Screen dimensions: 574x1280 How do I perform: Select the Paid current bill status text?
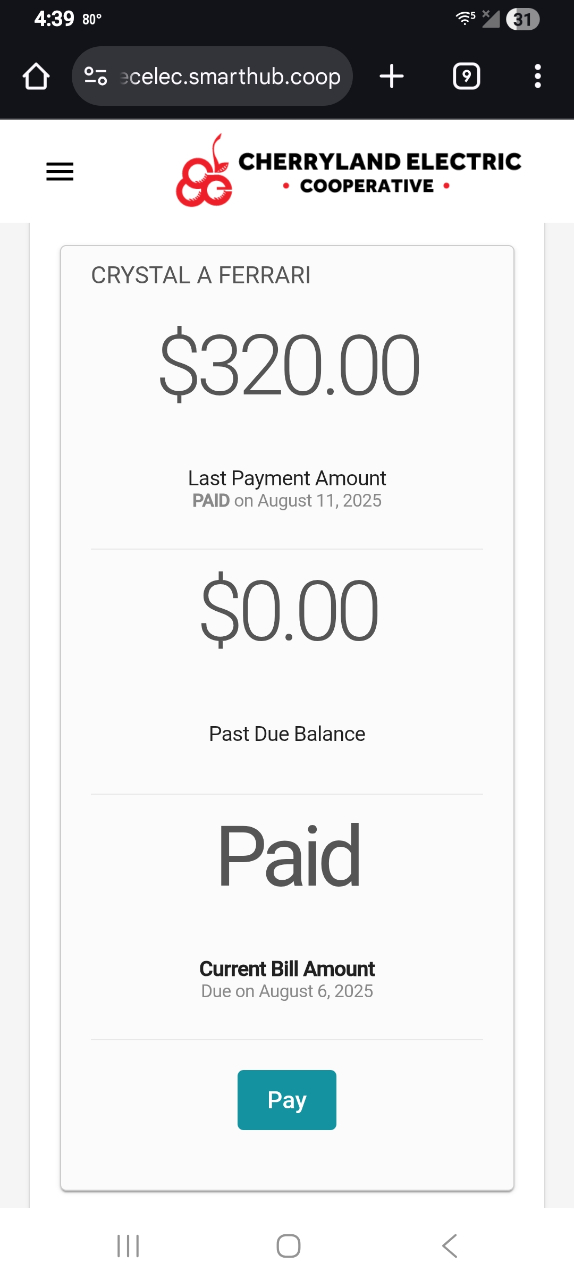[x=289, y=857]
